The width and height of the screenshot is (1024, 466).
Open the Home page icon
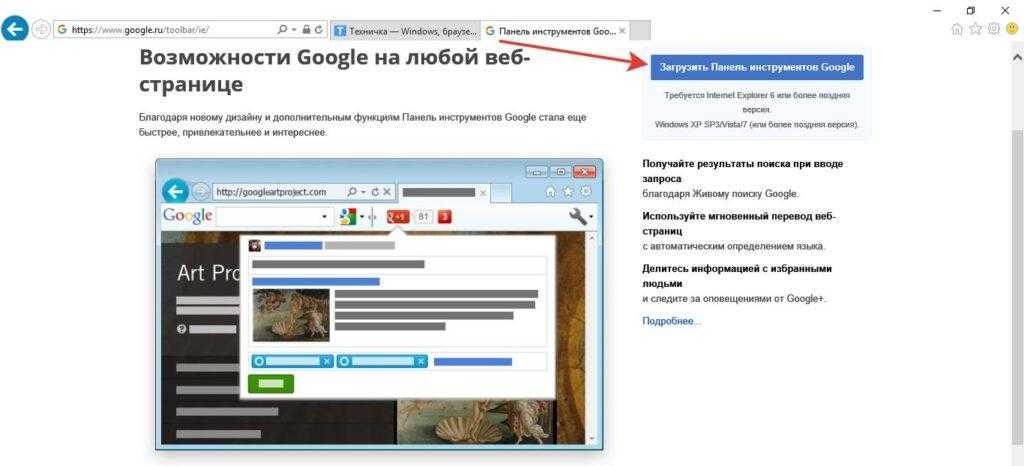coord(957,29)
